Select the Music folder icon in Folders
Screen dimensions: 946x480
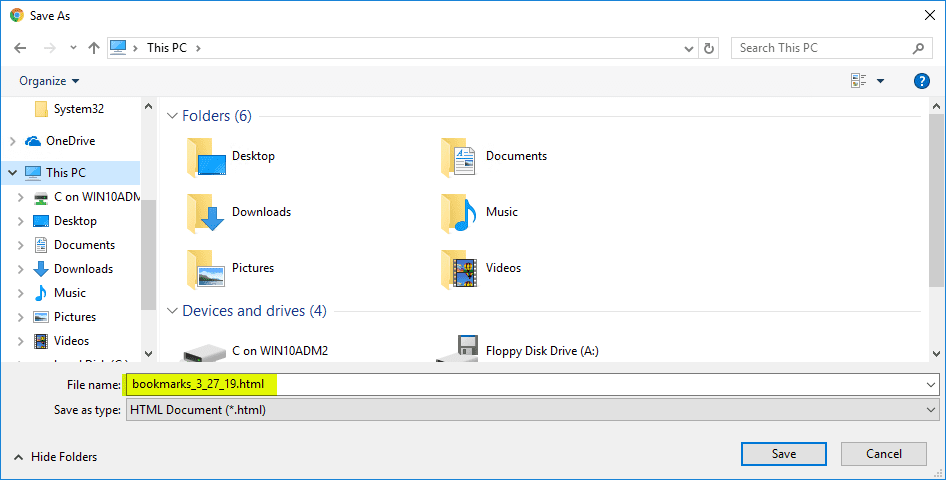point(459,213)
